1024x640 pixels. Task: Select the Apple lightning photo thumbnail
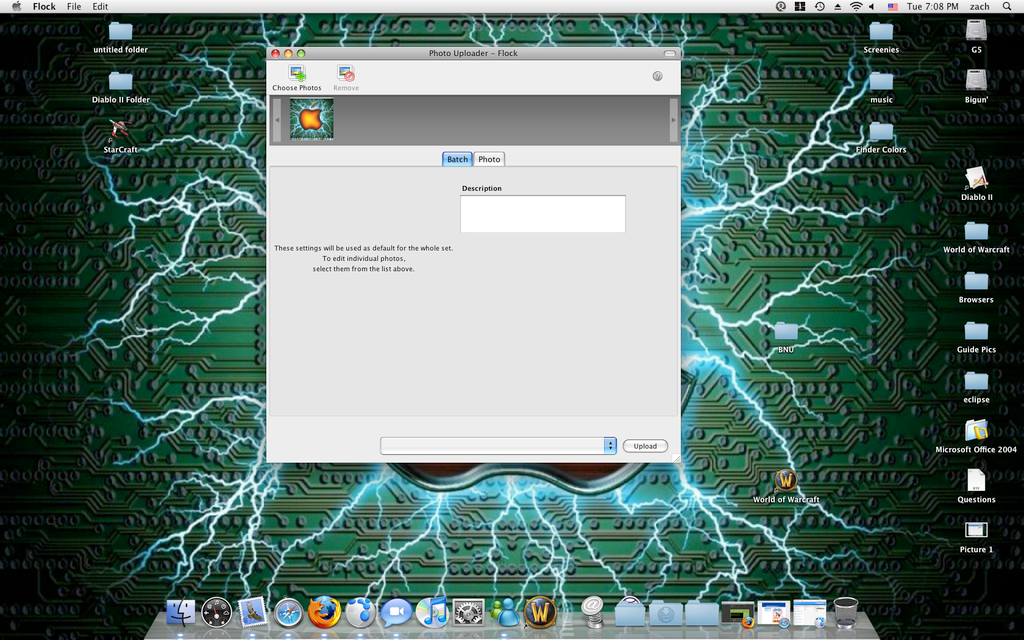coord(312,119)
